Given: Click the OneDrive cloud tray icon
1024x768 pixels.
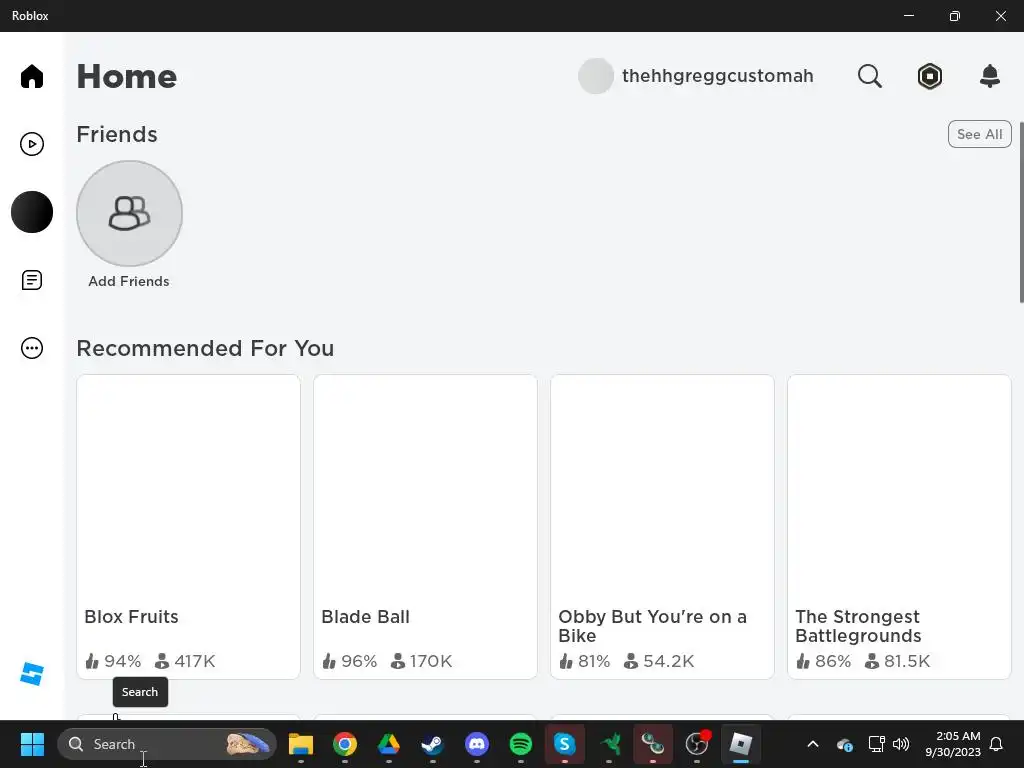Looking at the screenshot, I should [x=844, y=744].
